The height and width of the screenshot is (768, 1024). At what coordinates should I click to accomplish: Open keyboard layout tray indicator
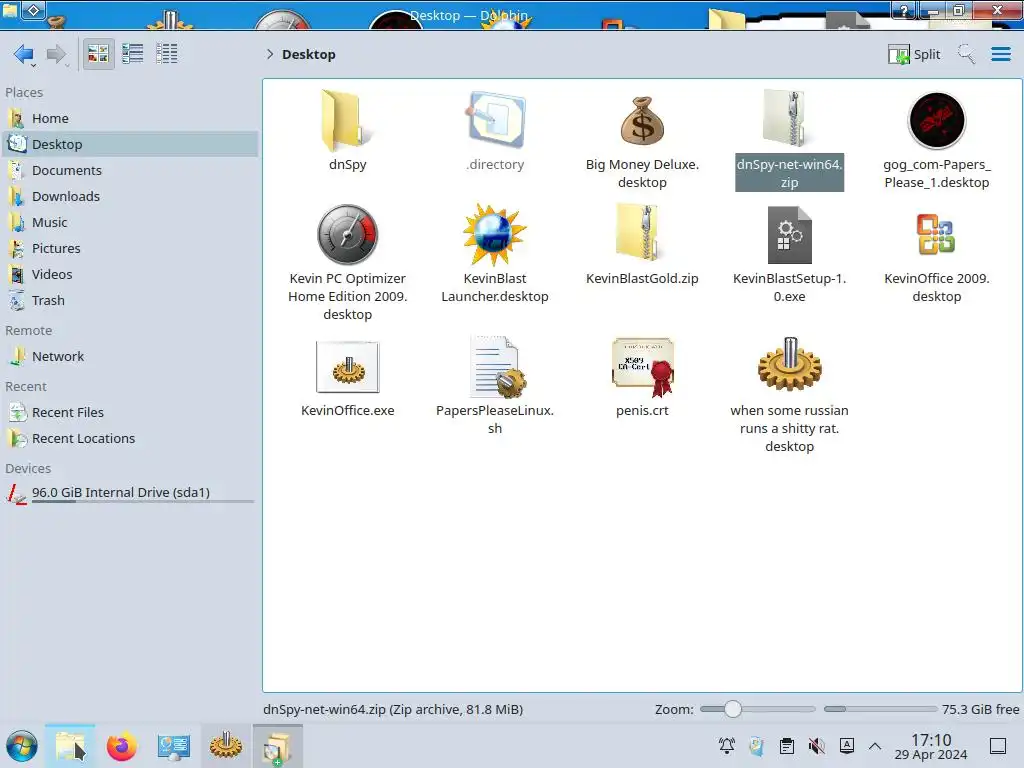click(x=846, y=746)
